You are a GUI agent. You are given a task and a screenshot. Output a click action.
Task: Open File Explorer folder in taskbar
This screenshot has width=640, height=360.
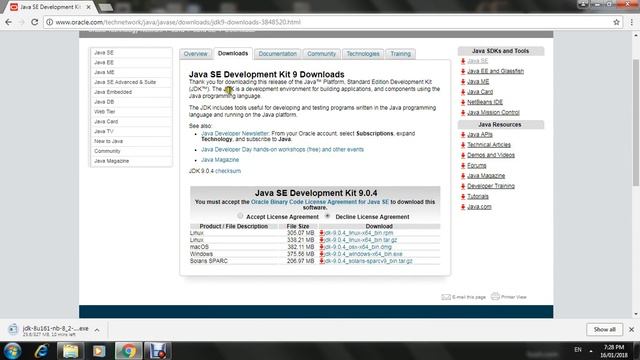(70, 351)
